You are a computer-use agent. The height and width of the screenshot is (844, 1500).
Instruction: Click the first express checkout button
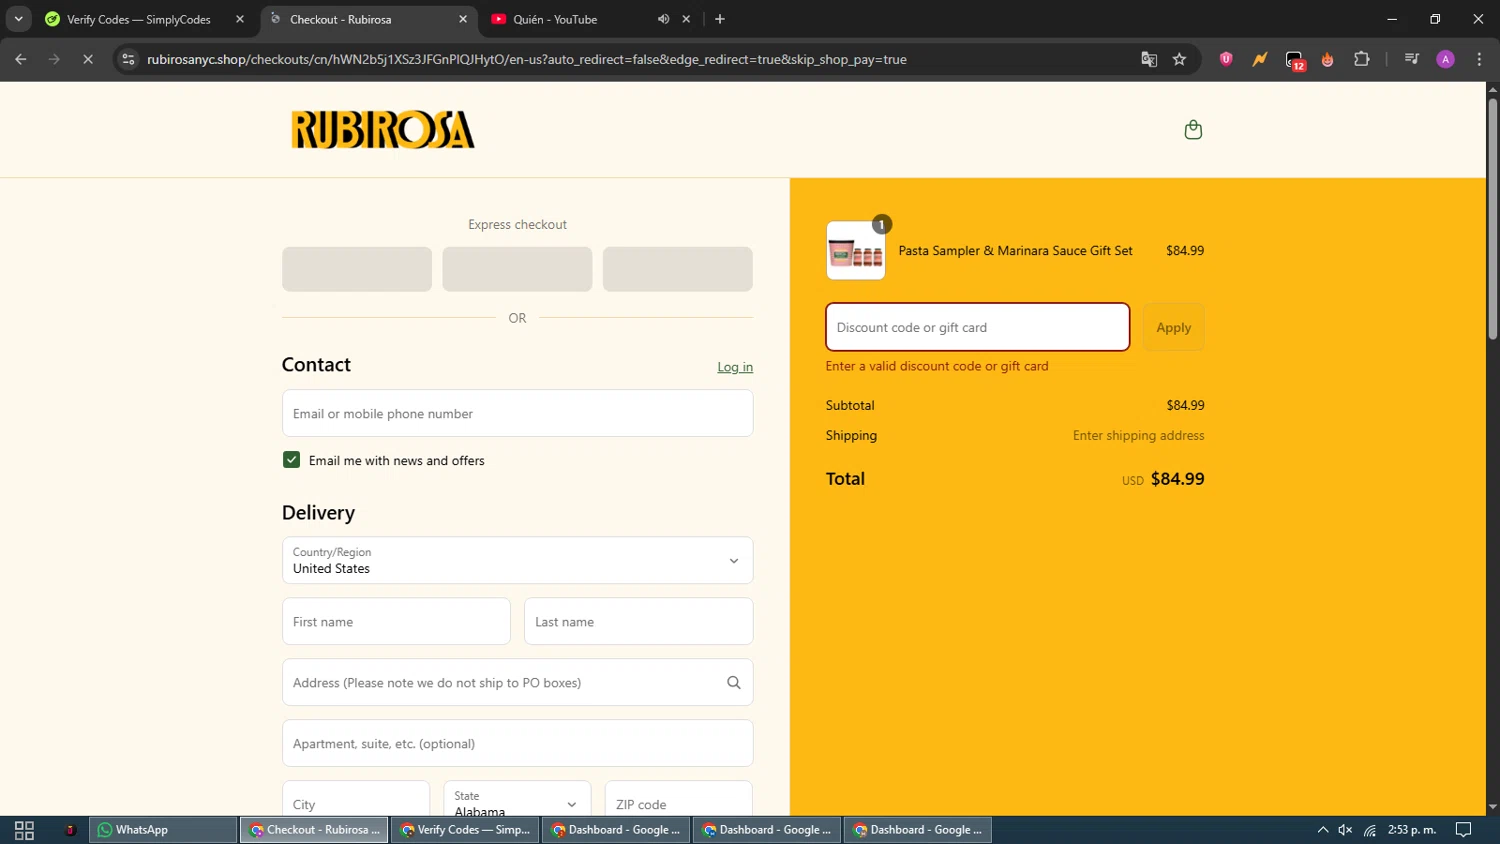tap(357, 269)
